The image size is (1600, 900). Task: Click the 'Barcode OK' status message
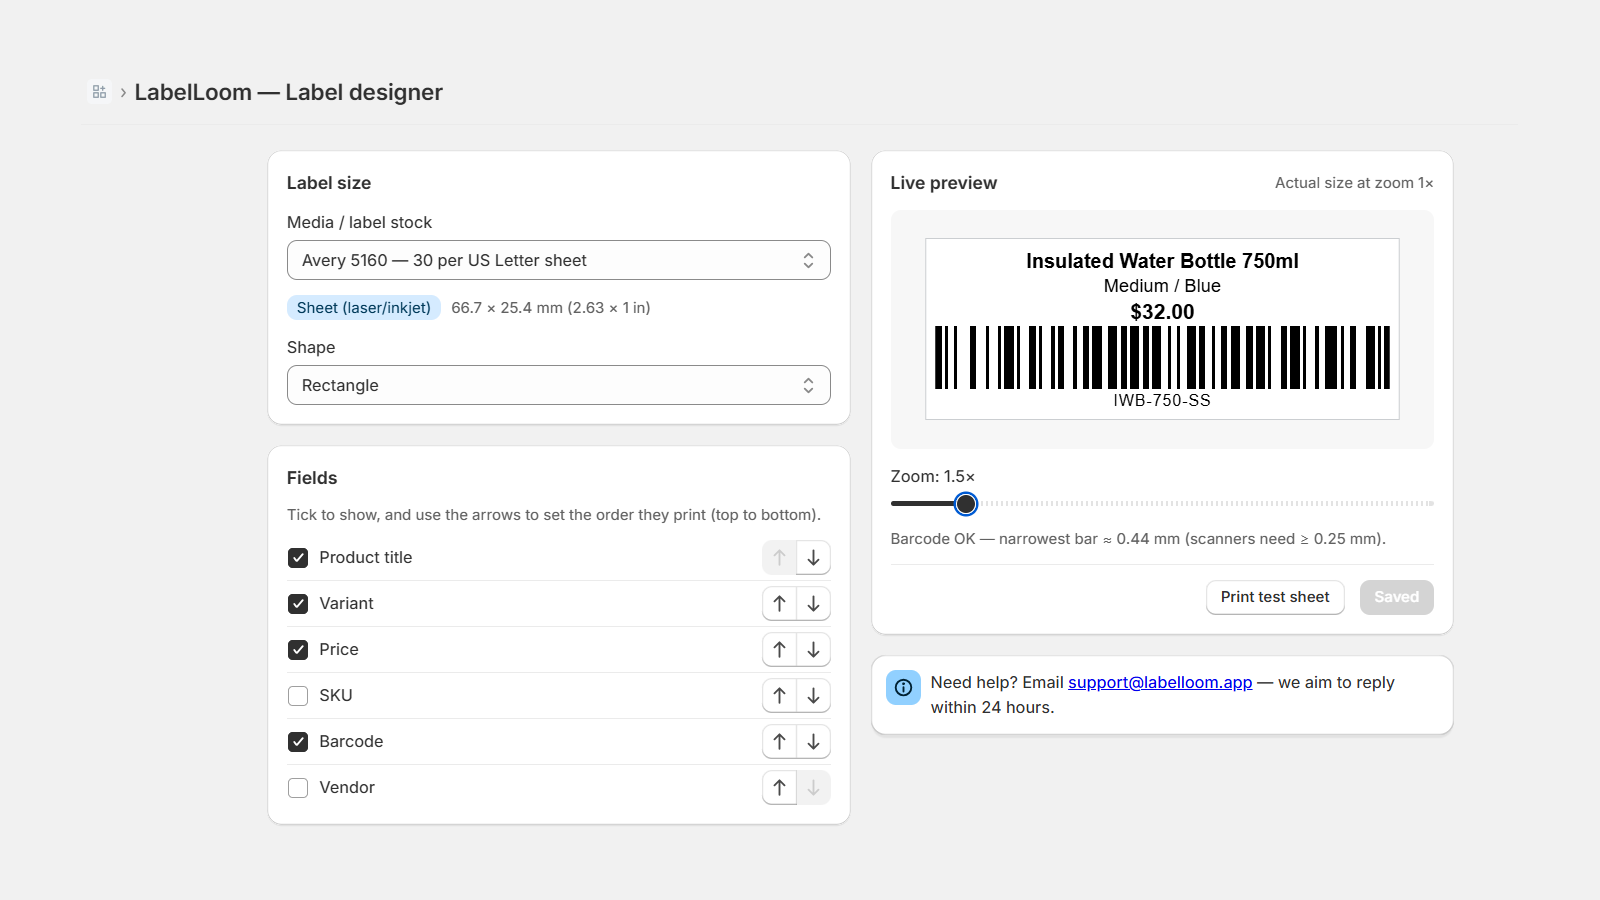pos(1138,539)
